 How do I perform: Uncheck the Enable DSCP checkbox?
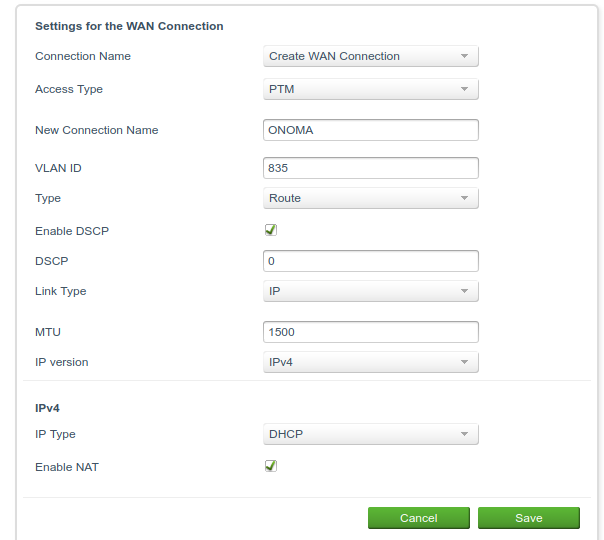(x=271, y=230)
